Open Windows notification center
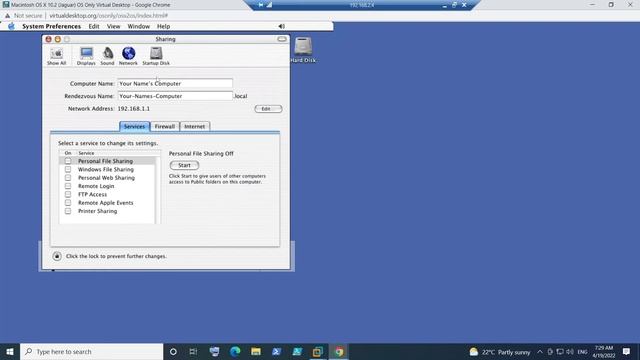The width and height of the screenshot is (640, 360). (x=627, y=351)
